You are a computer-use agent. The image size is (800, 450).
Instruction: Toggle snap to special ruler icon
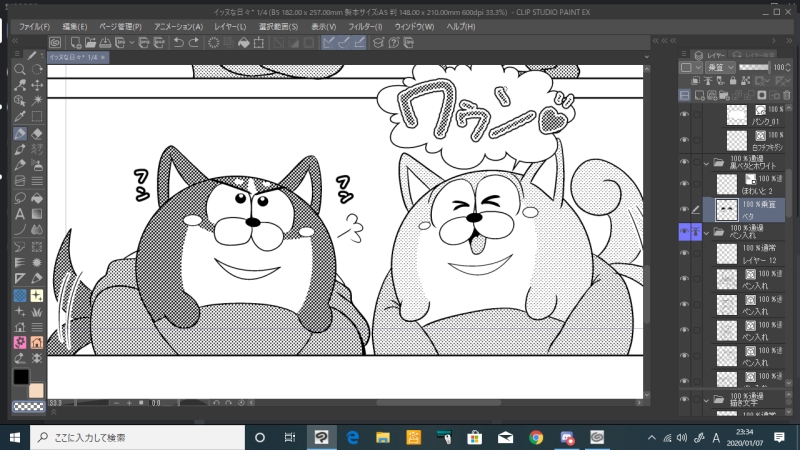click(344, 43)
